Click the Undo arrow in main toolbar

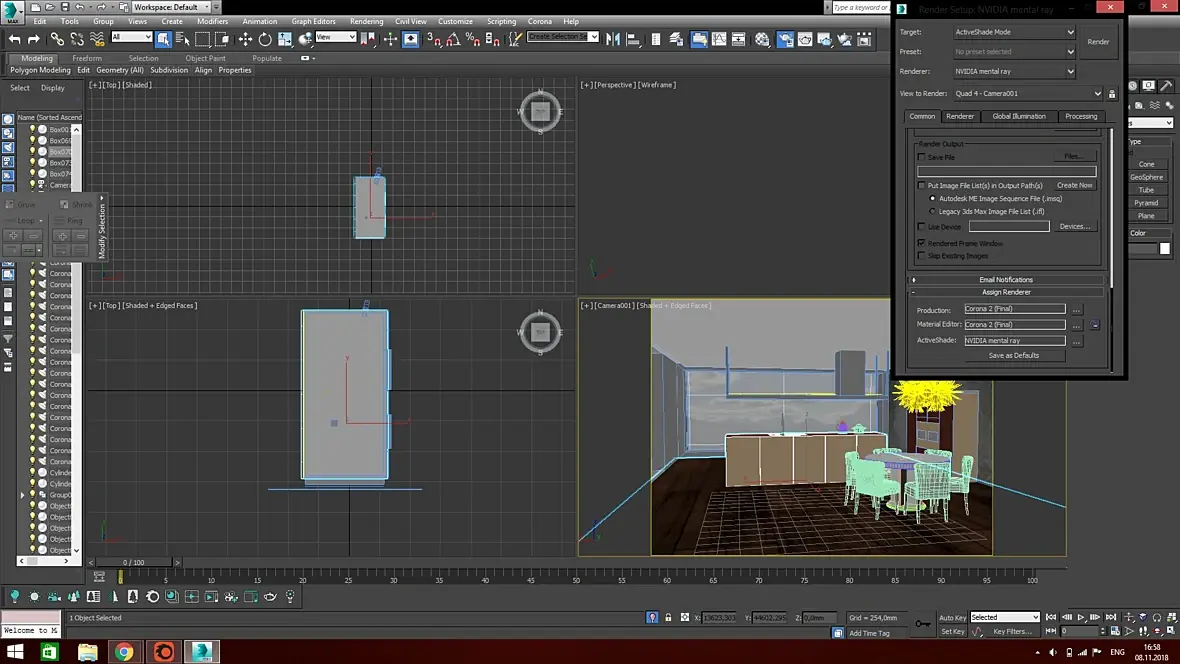click(15, 39)
